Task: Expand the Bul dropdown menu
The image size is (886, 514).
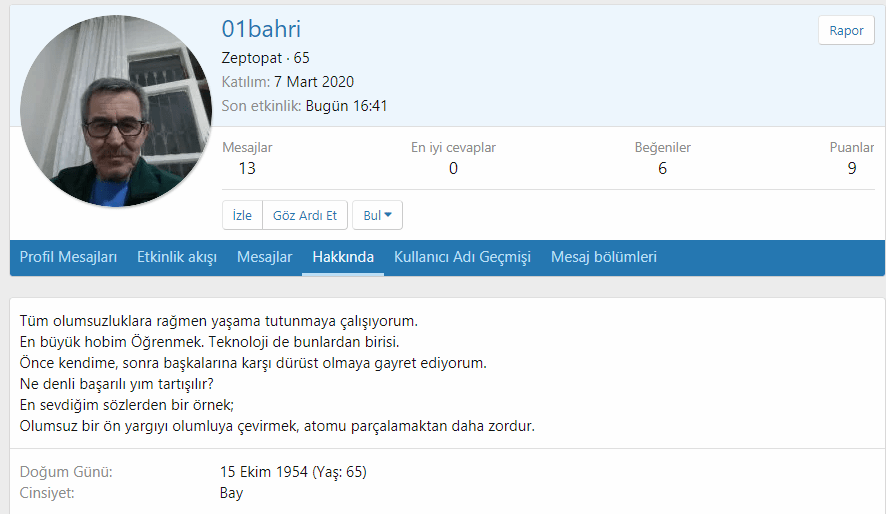Action: [377, 215]
